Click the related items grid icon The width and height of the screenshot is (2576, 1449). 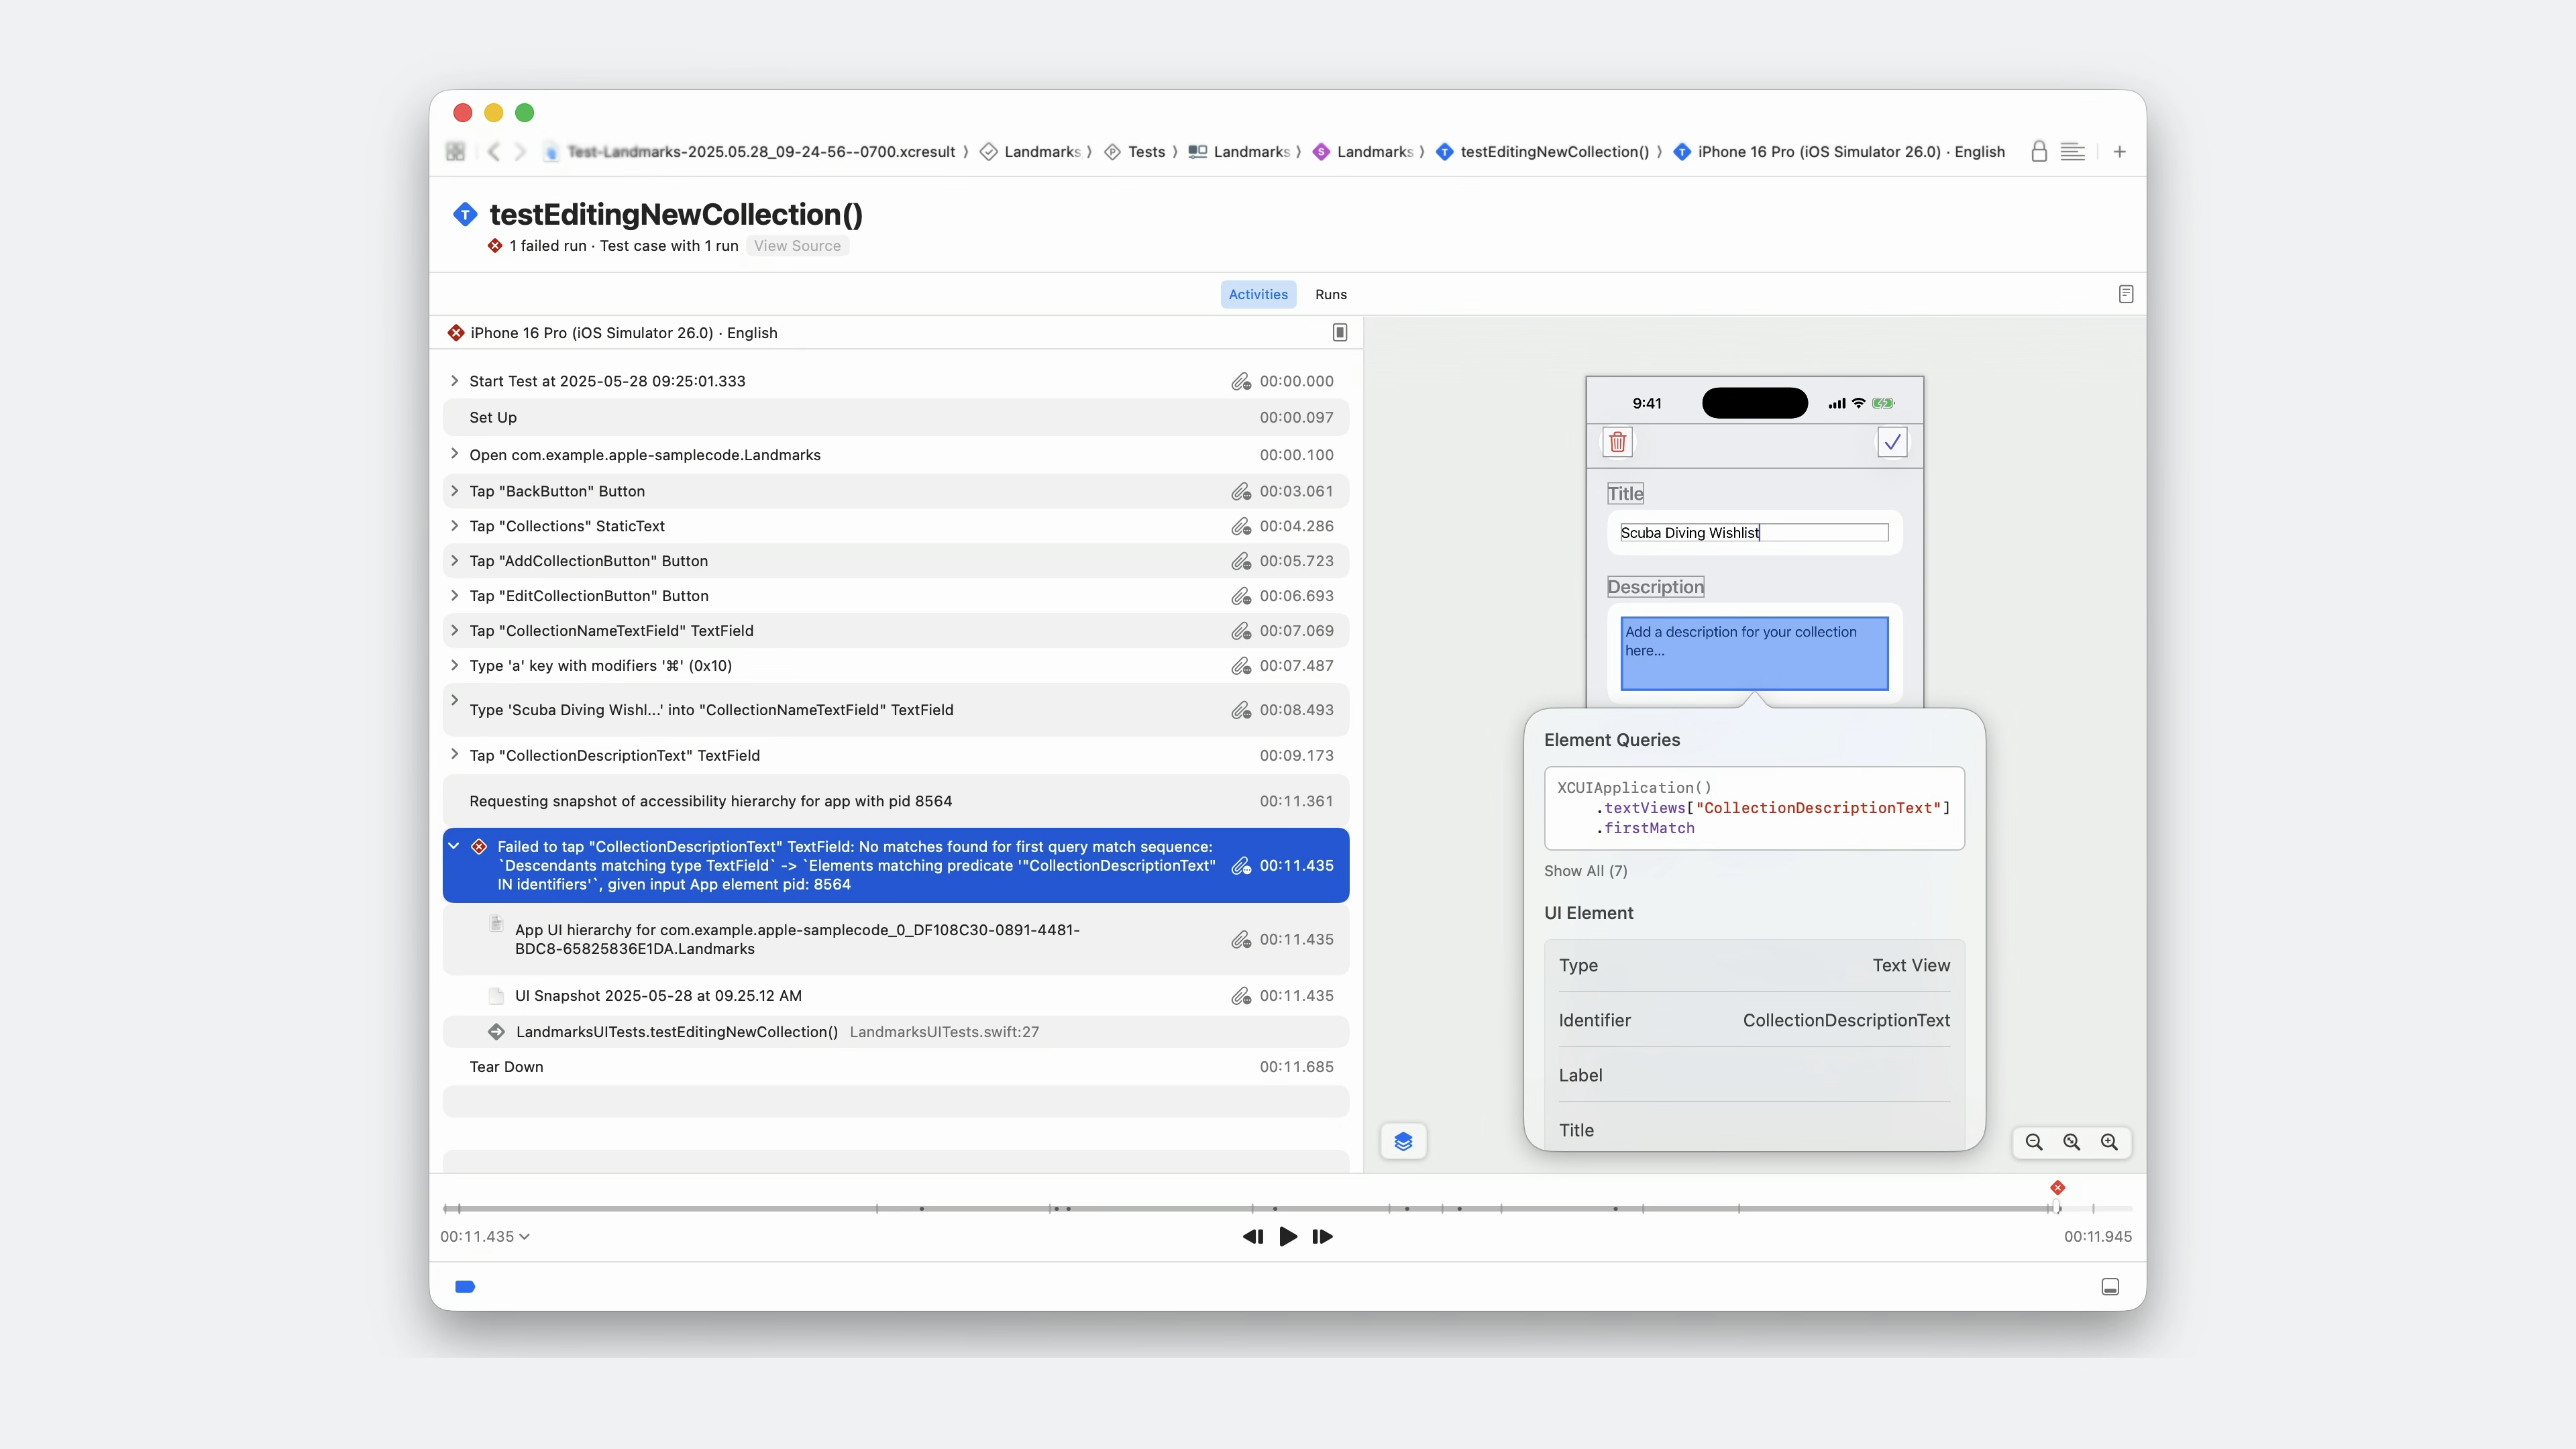click(455, 152)
